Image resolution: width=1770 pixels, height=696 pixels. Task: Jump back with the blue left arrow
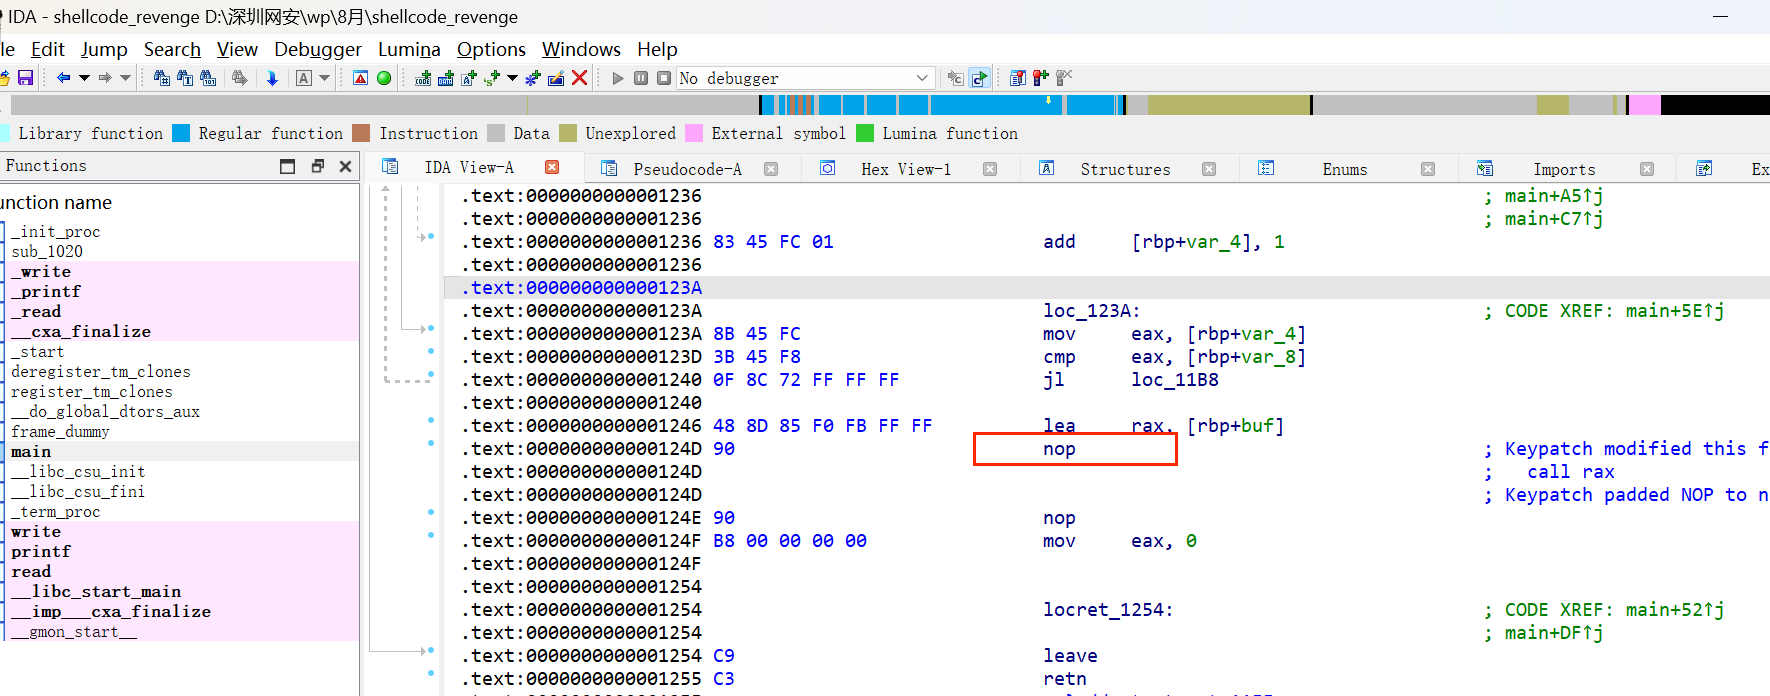63,78
